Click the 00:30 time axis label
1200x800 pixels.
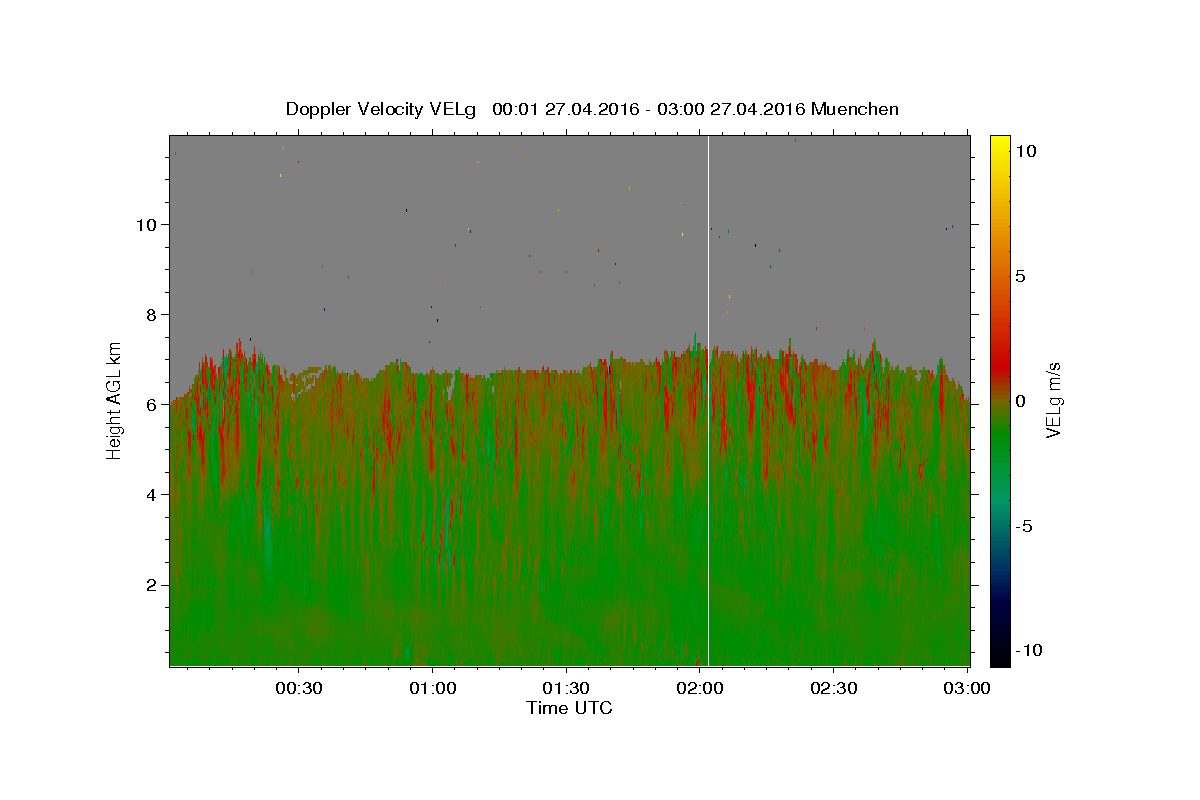[298, 688]
